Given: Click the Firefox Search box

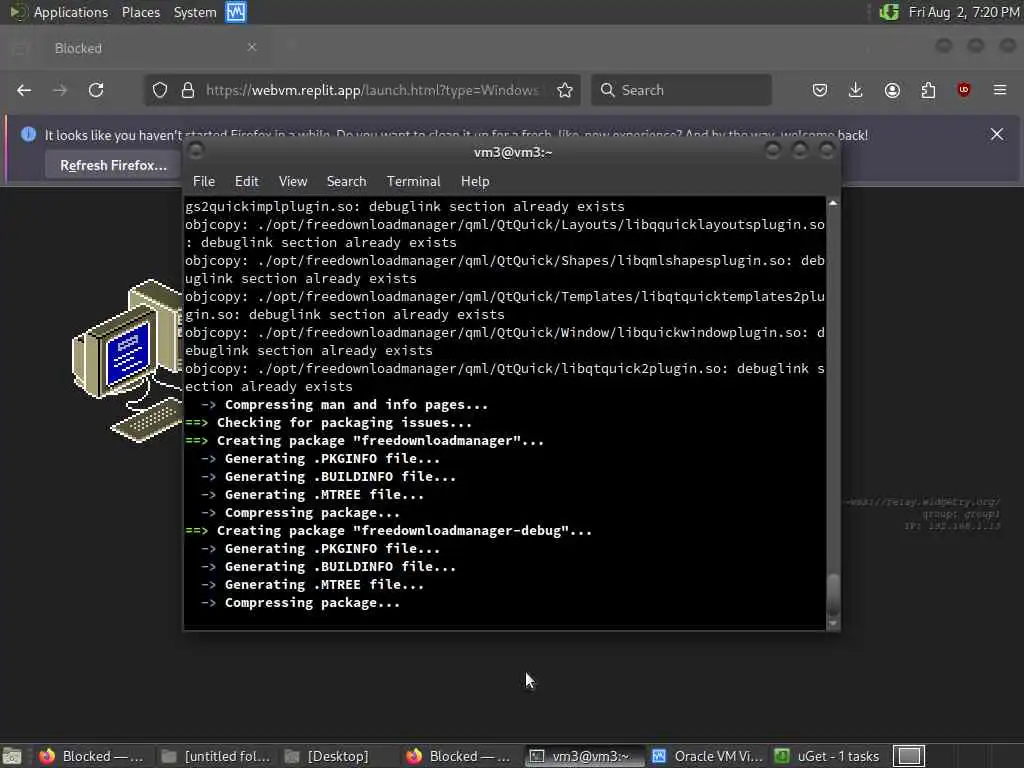Looking at the screenshot, I should pos(681,90).
